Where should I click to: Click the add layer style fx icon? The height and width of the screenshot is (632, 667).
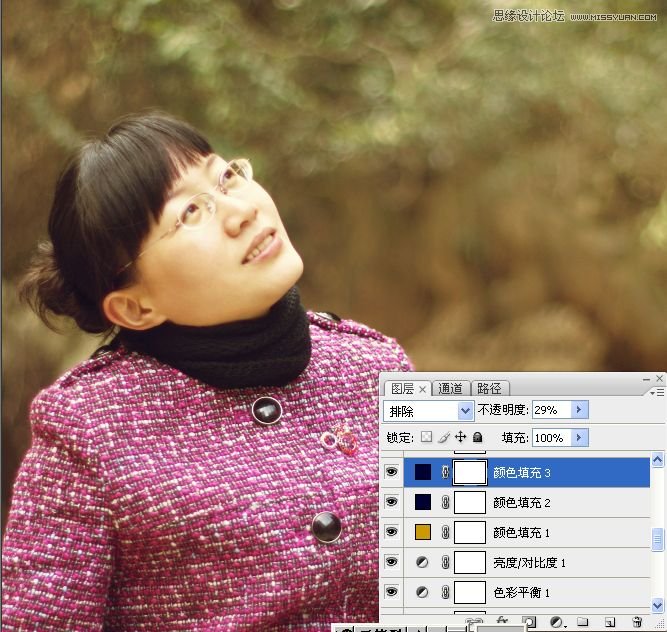[x=502, y=621]
